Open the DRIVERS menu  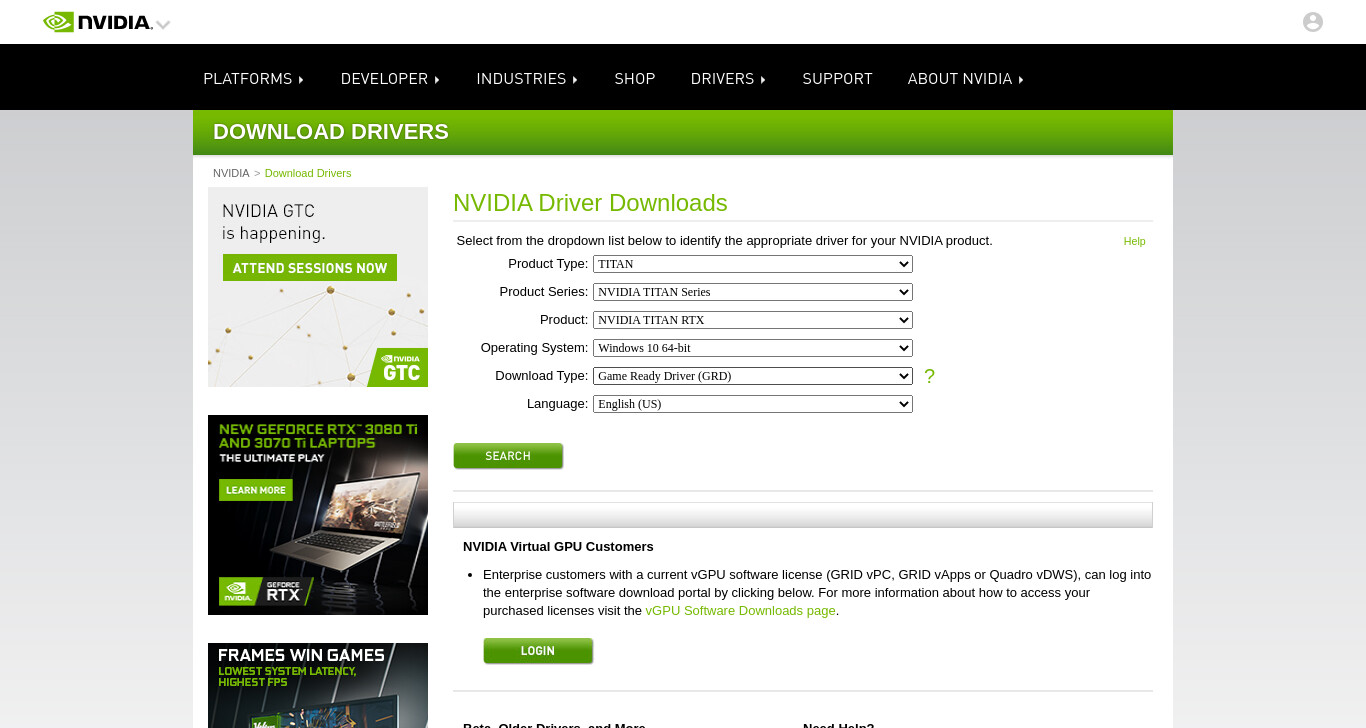tap(728, 79)
